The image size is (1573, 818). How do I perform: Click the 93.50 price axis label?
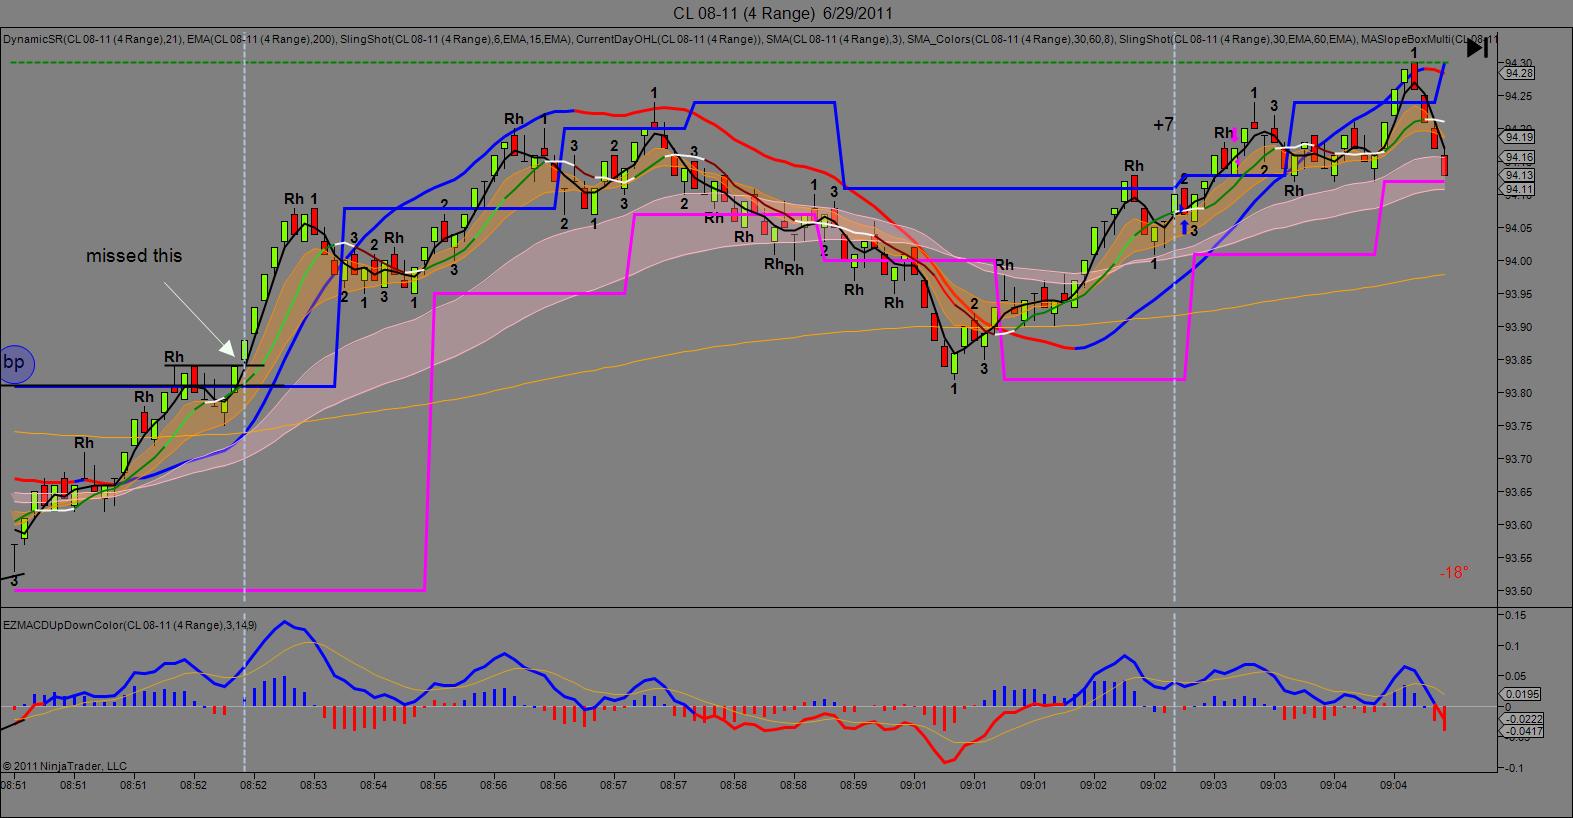click(1518, 591)
